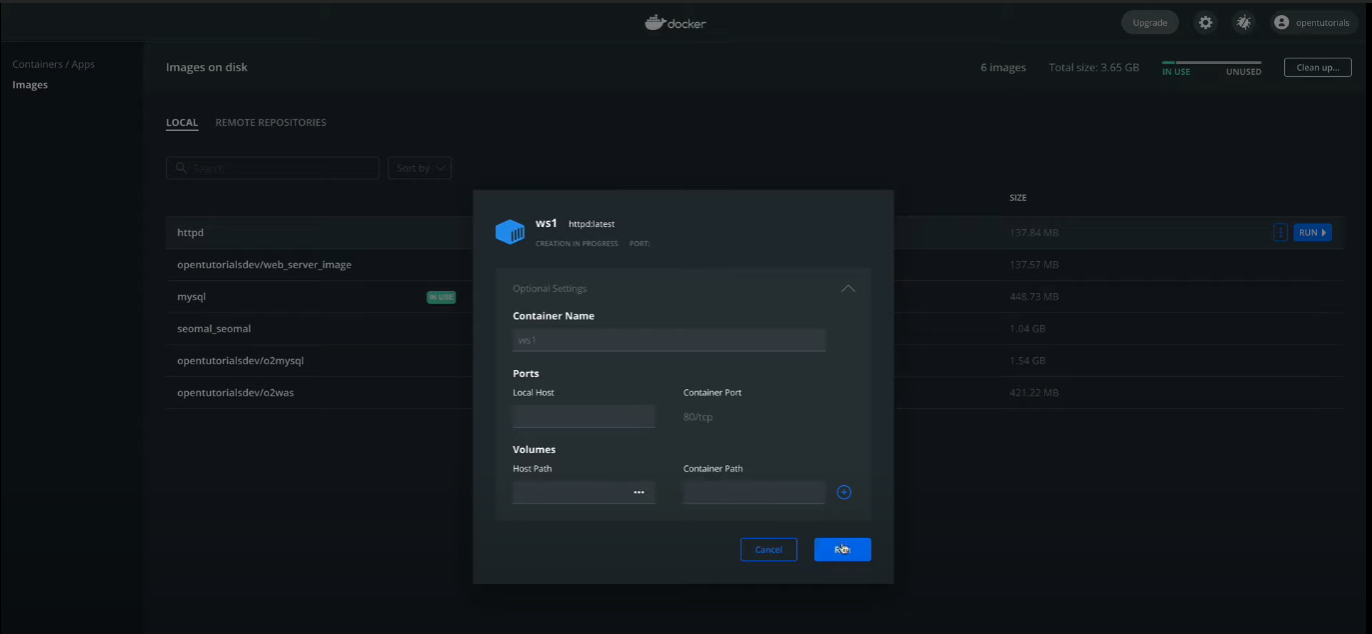Switch to the LOCAL tab
Screen dimensions: 1372x634
pyautogui.click(x=182, y=123)
